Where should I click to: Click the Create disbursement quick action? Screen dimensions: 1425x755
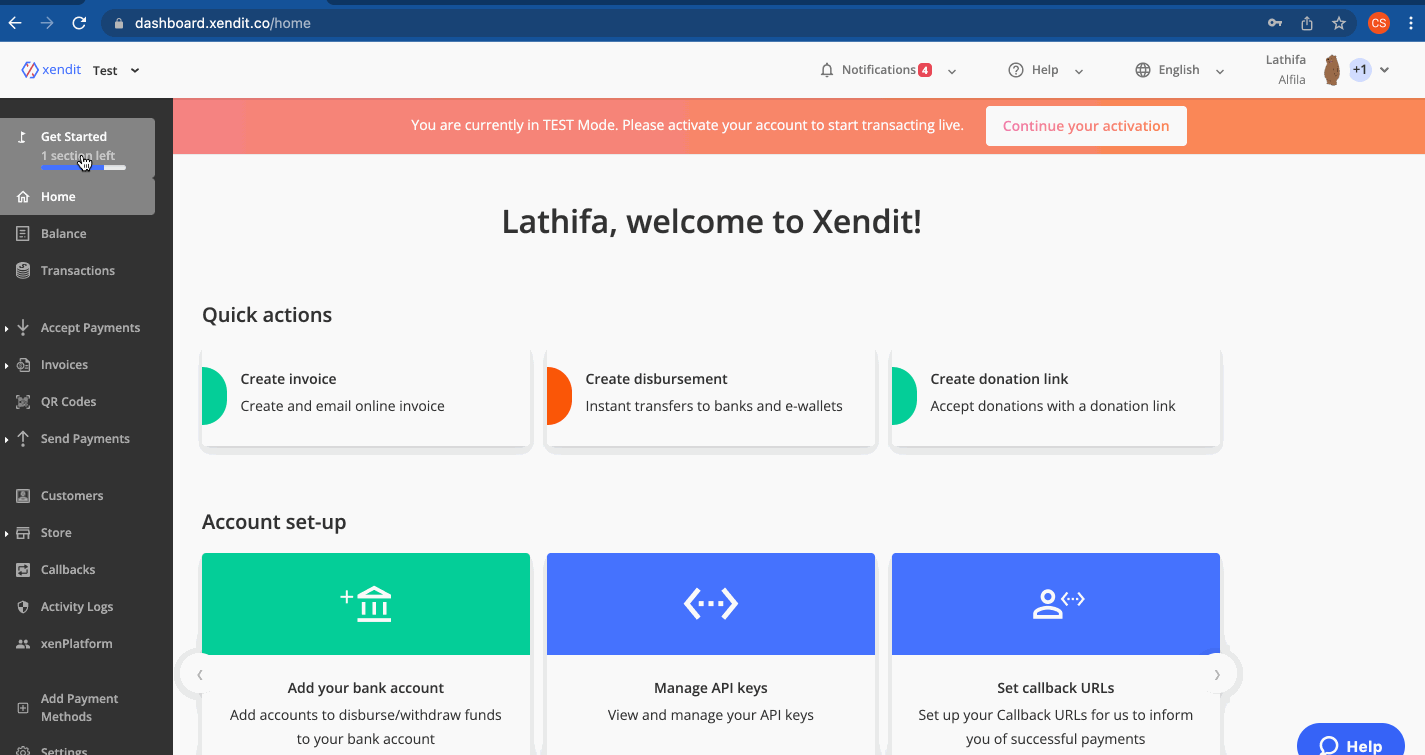point(711,397)
